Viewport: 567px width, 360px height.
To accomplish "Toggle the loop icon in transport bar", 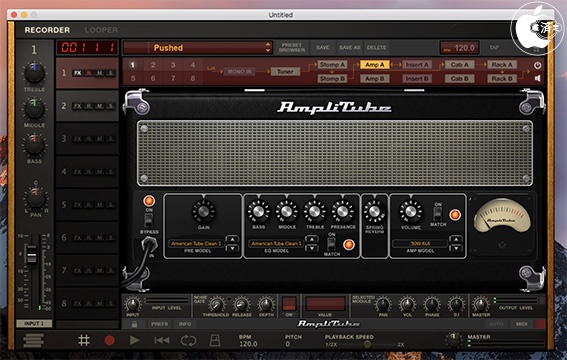I will (188, 340).
